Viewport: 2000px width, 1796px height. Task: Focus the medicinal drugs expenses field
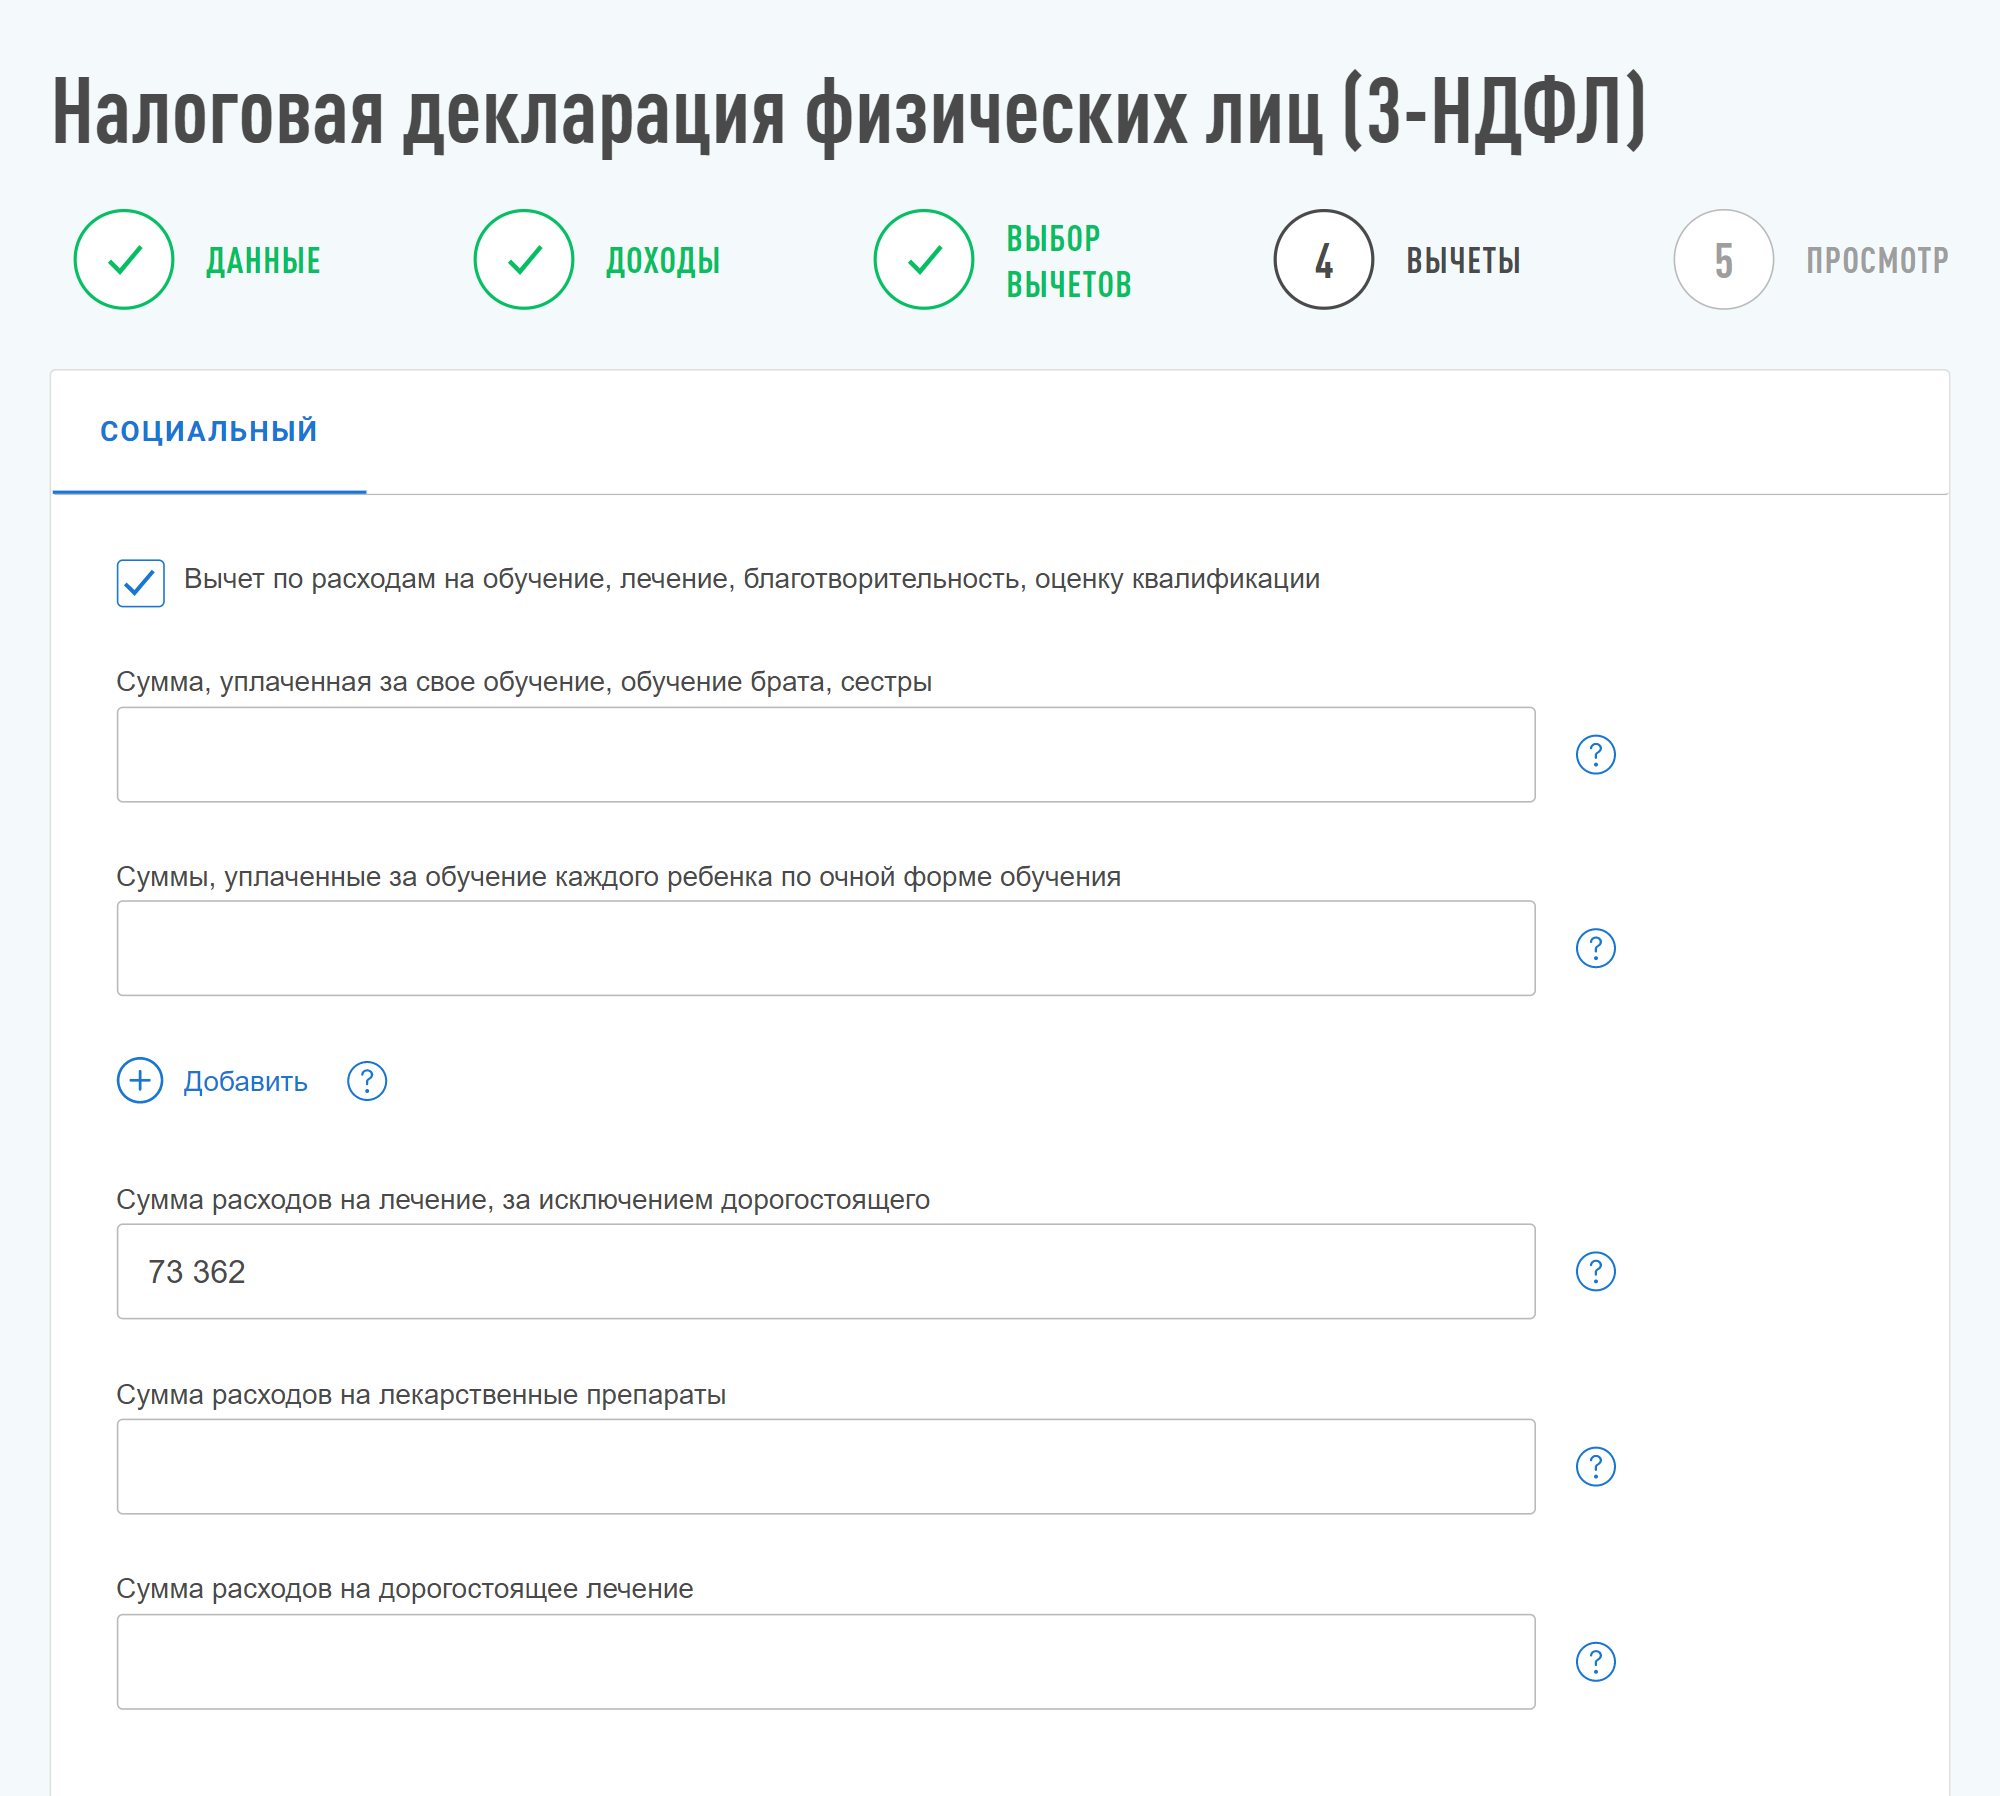point(826,1467)
